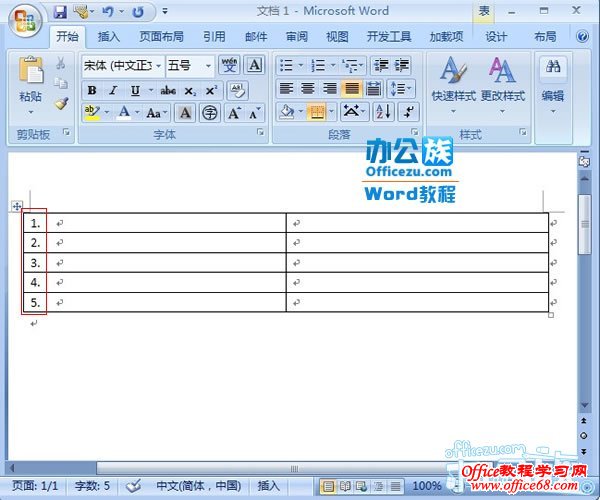The height and width of the screenshot is (500, 600).
Task: Switch to the 插入 tab
Action: [109, 37]
